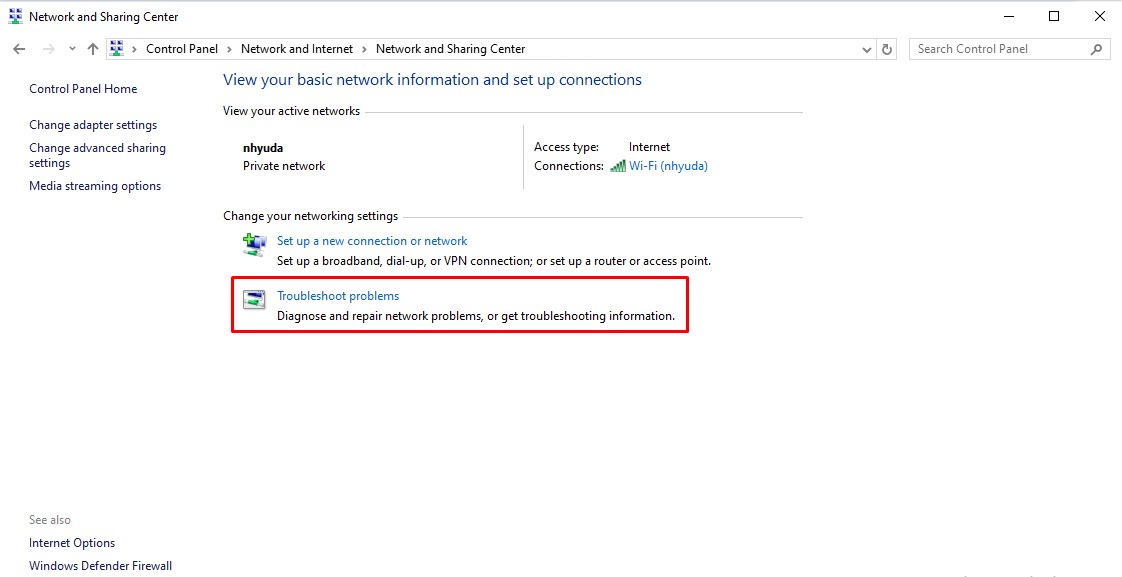
Task: Click the Forward navigation arrow
Action: click(47, 49)
